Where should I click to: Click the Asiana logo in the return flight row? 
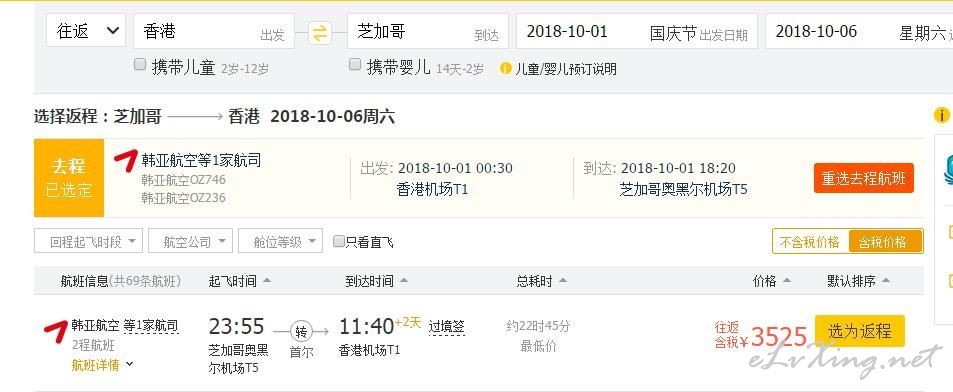(55, 332)
